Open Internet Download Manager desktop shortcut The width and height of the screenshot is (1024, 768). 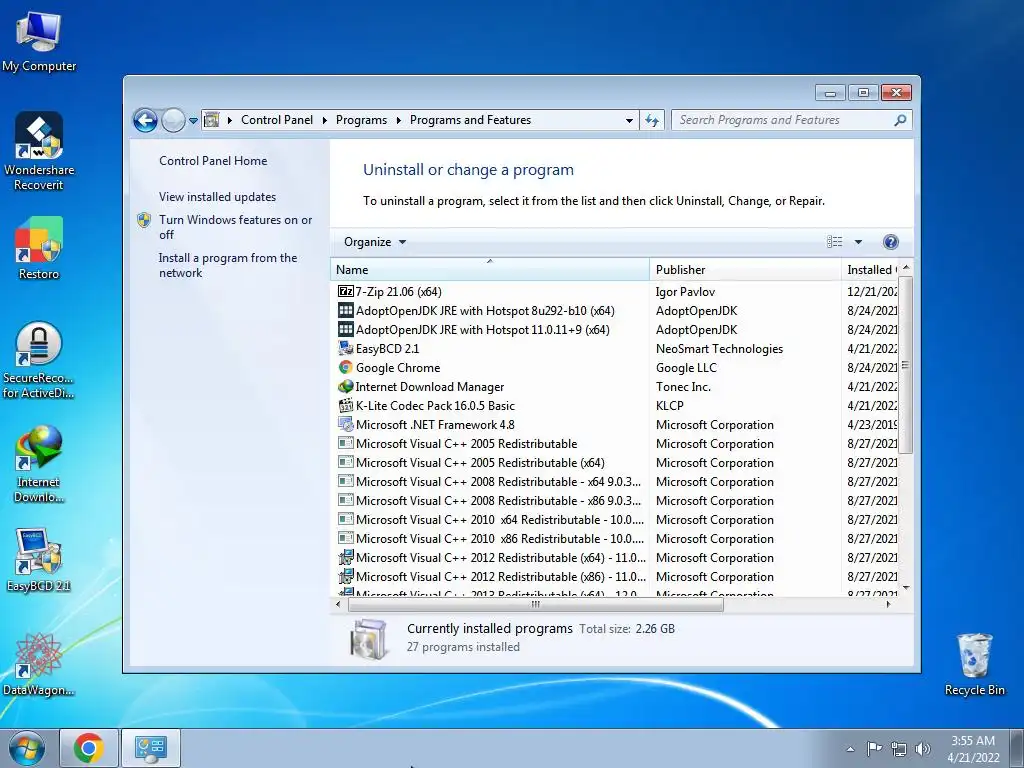tap(39, 464)
